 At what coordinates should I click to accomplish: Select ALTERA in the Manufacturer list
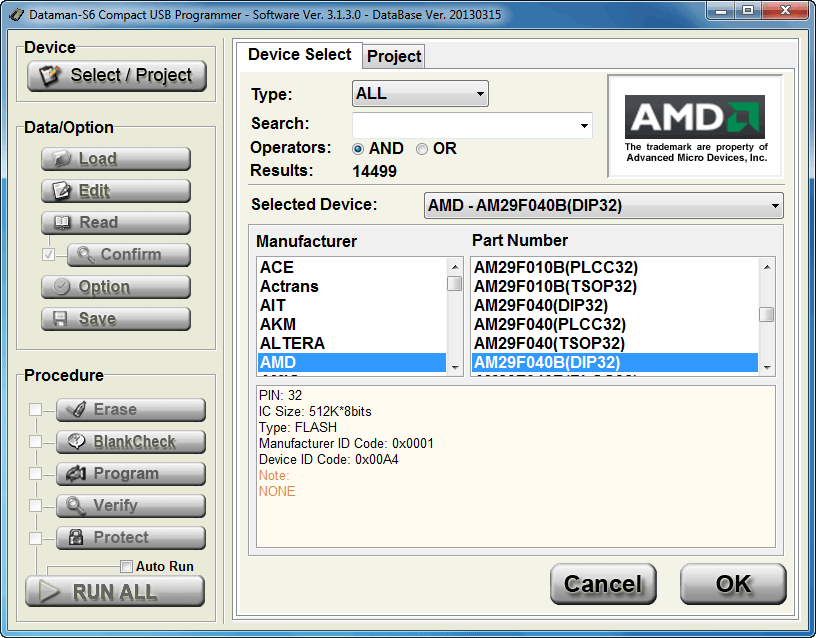pos(292,343)
